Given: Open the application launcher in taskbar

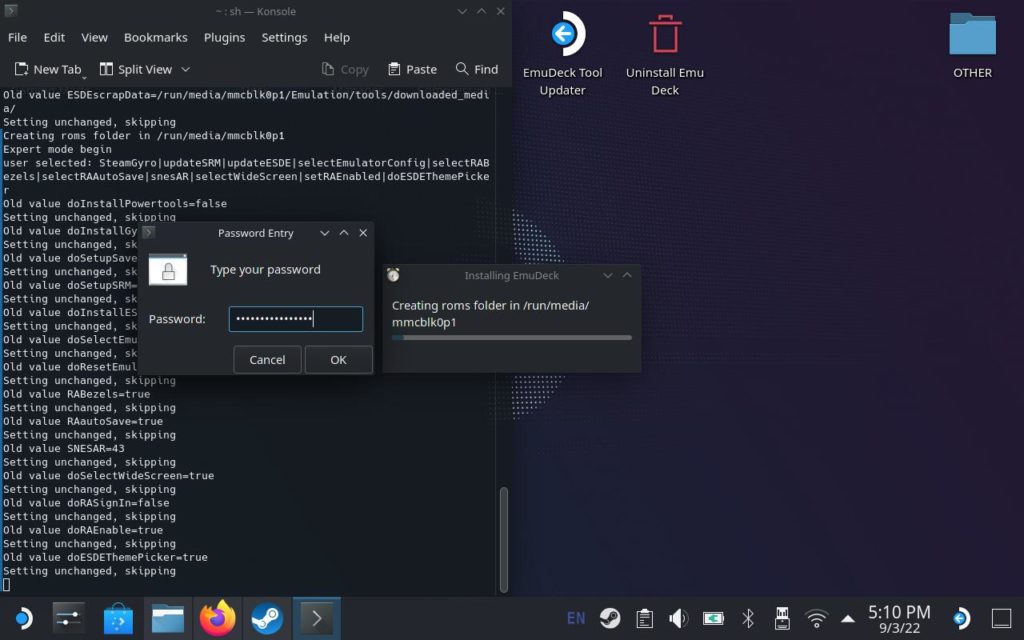Looking at the screenshot, I should [x=22, y=618].
